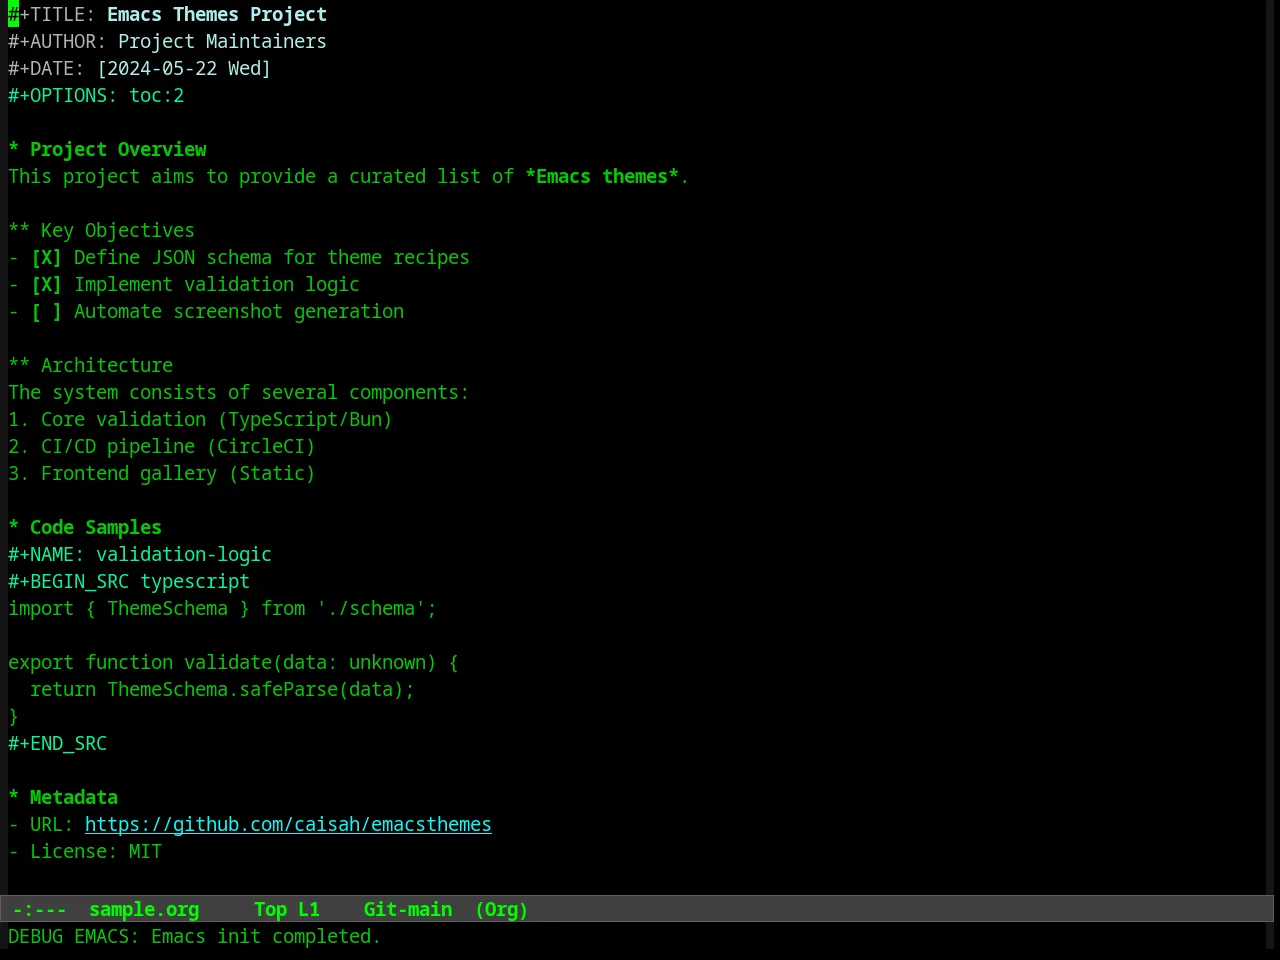Click the 'Top' position indicator in mode line
Viewport: 1280px width, 960px height.
point(270,910)
